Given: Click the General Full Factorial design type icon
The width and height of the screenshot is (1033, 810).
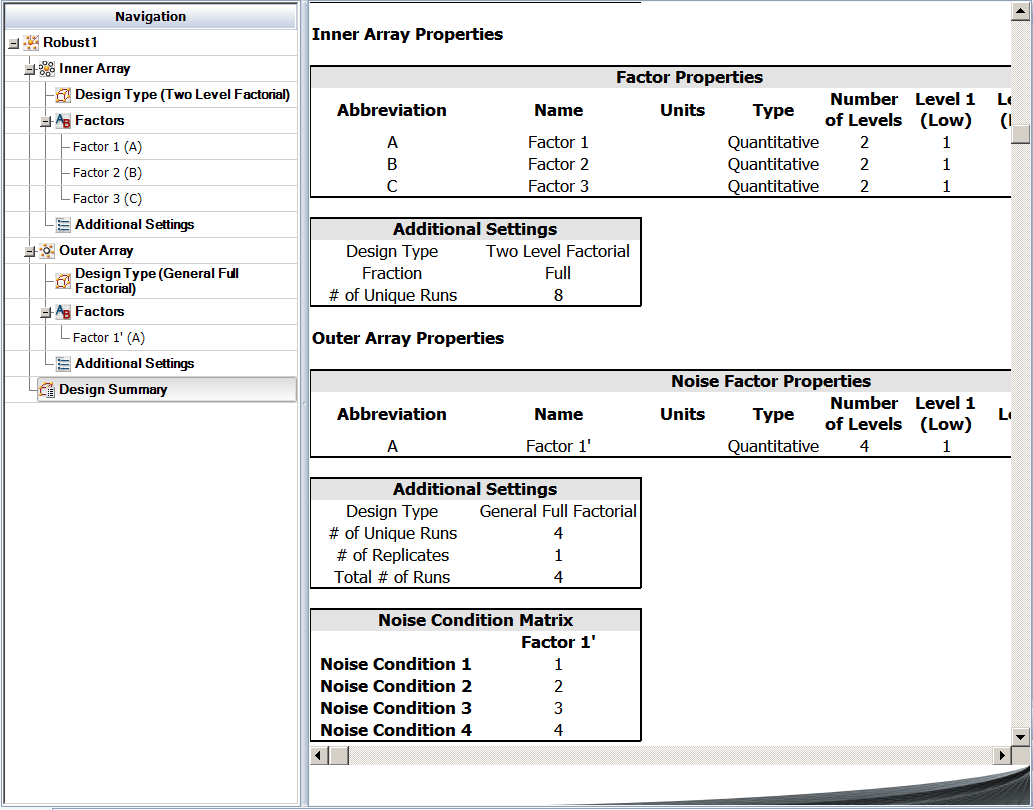Looking at the screenshot, I should click(x=63, y=281).
